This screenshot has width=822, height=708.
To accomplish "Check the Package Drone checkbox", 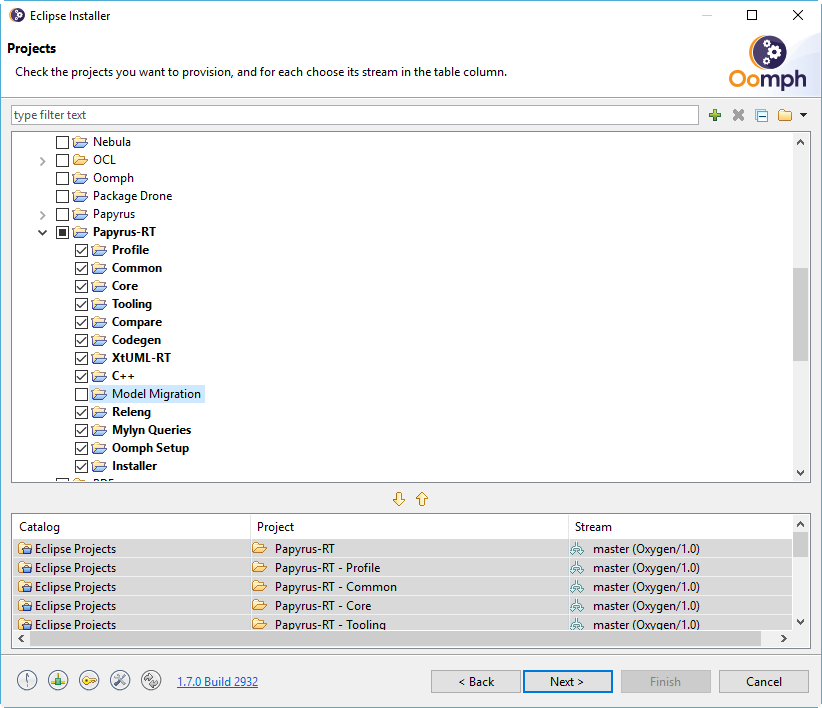I will 62,196.
